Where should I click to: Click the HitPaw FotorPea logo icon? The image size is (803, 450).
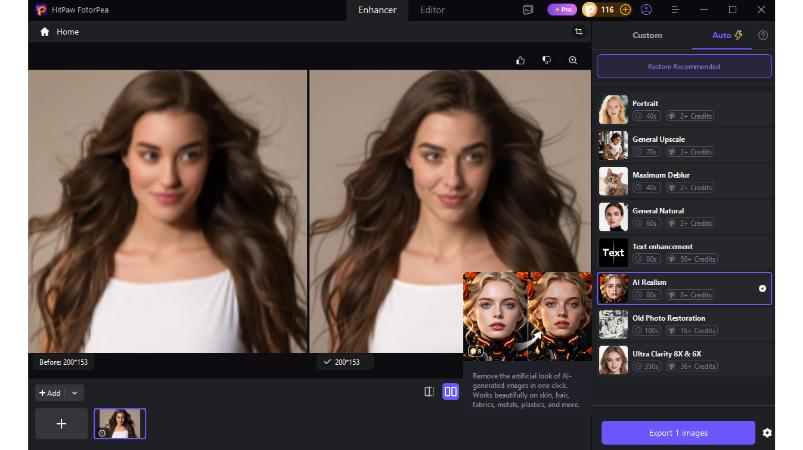click(41, 10)
